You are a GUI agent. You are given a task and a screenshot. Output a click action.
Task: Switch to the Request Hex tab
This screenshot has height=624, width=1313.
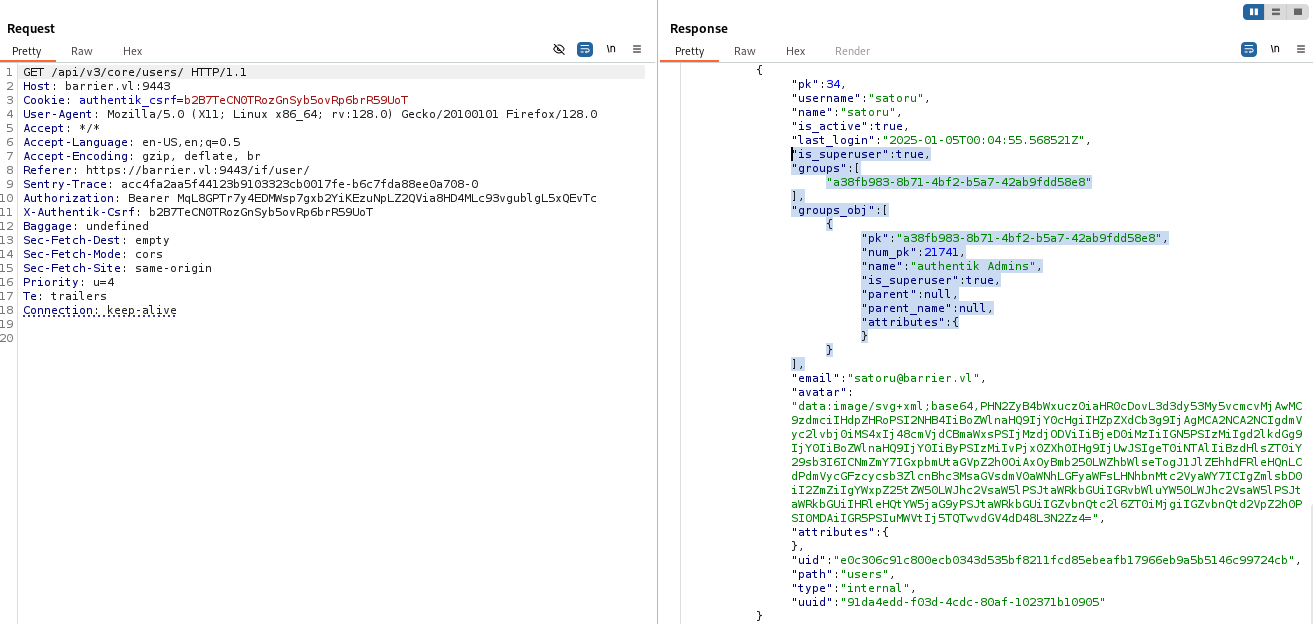(x=133, y=51)
